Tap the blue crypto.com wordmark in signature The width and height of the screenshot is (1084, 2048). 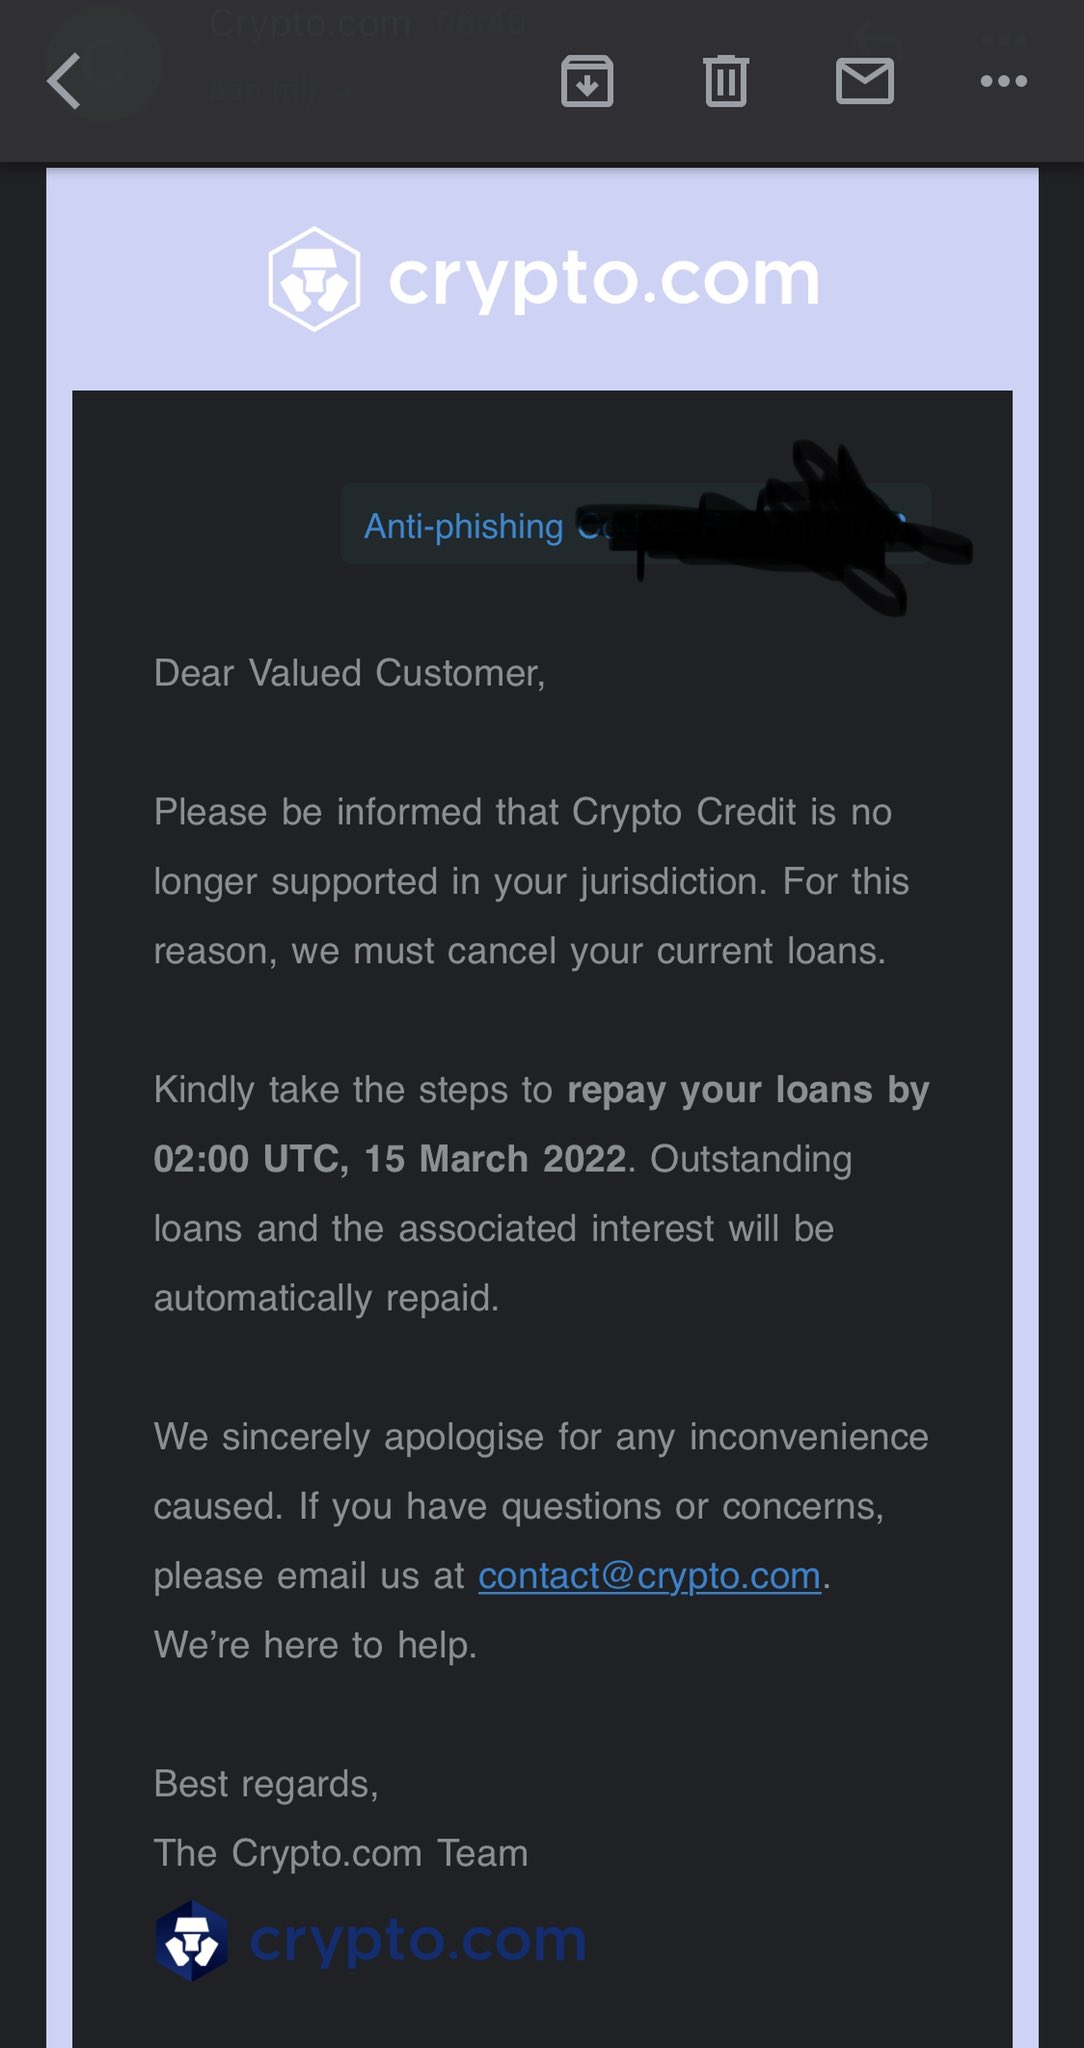pos(417,1941)
